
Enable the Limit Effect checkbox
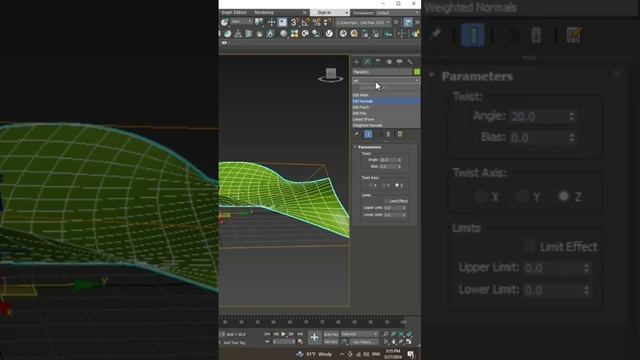click(x=386, y=201)
